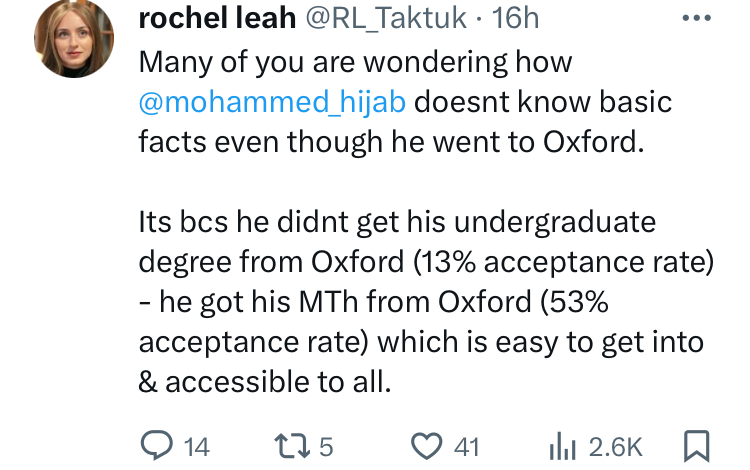Click rochel leah's profile picture
Screen dimensions: 750x470
click(74, 38)
